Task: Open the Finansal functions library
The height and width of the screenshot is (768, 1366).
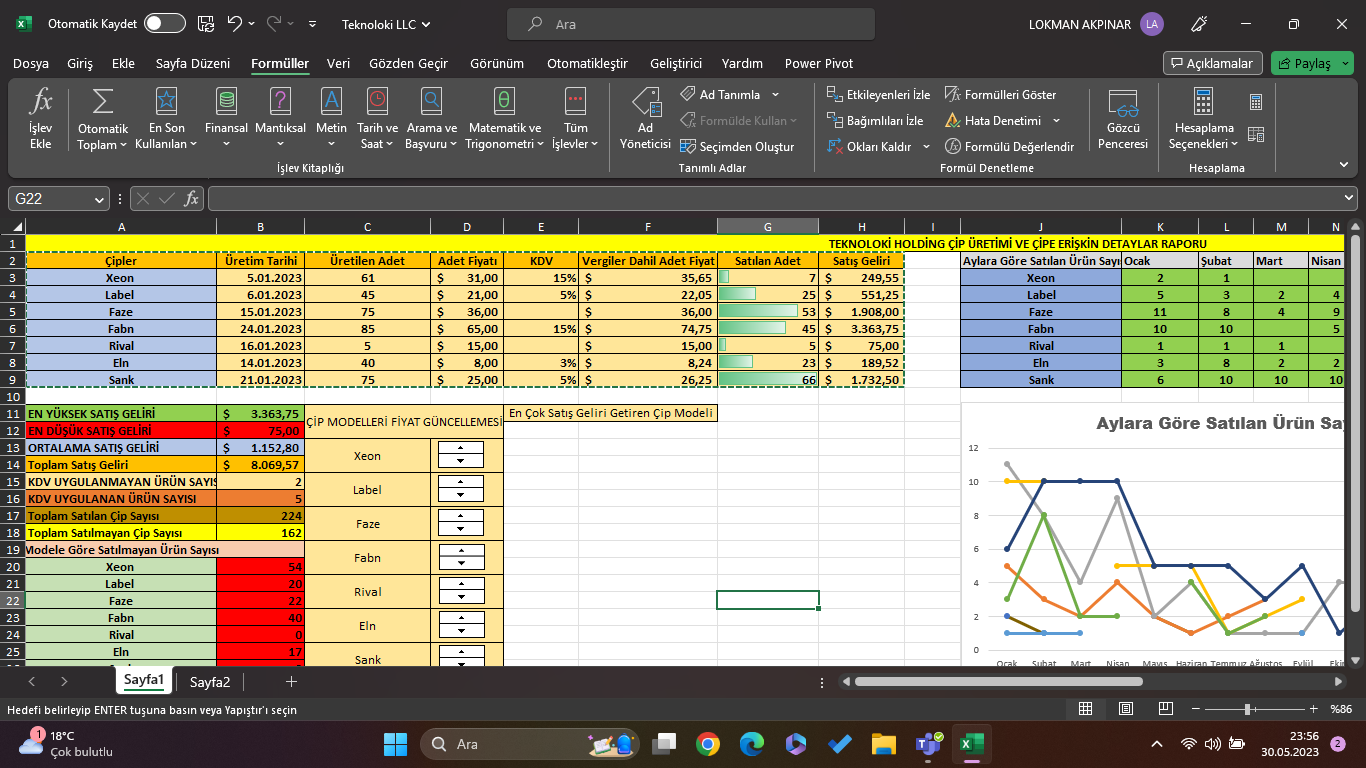Action: tap(226, 118)
